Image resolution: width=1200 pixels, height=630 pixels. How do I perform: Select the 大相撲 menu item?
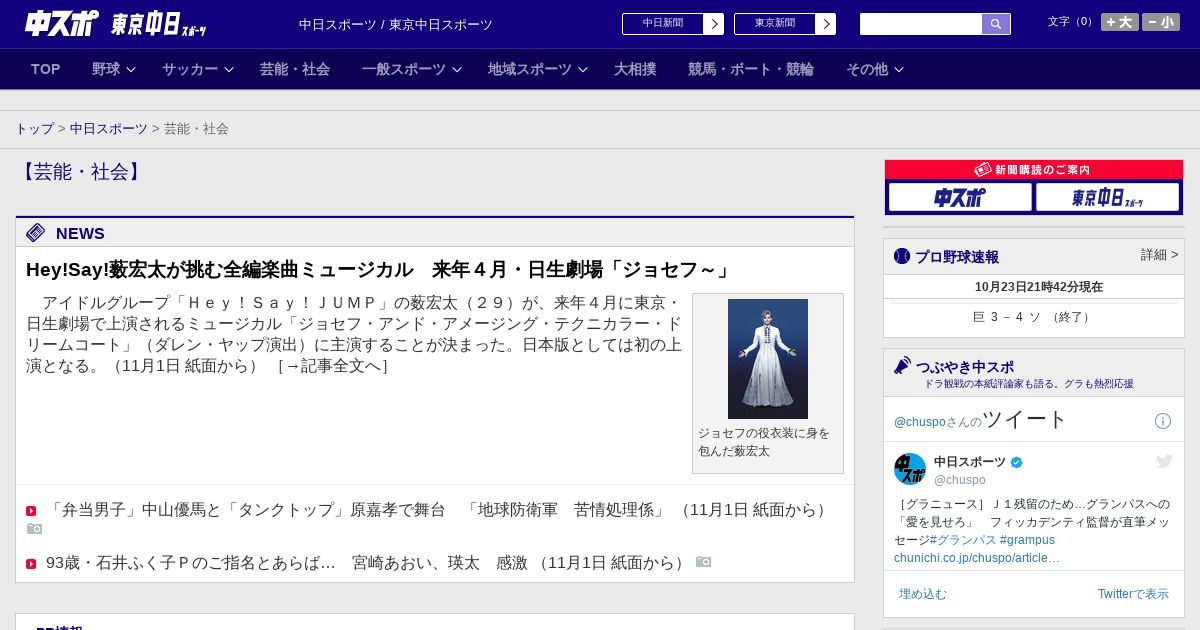tap(635, 69)
